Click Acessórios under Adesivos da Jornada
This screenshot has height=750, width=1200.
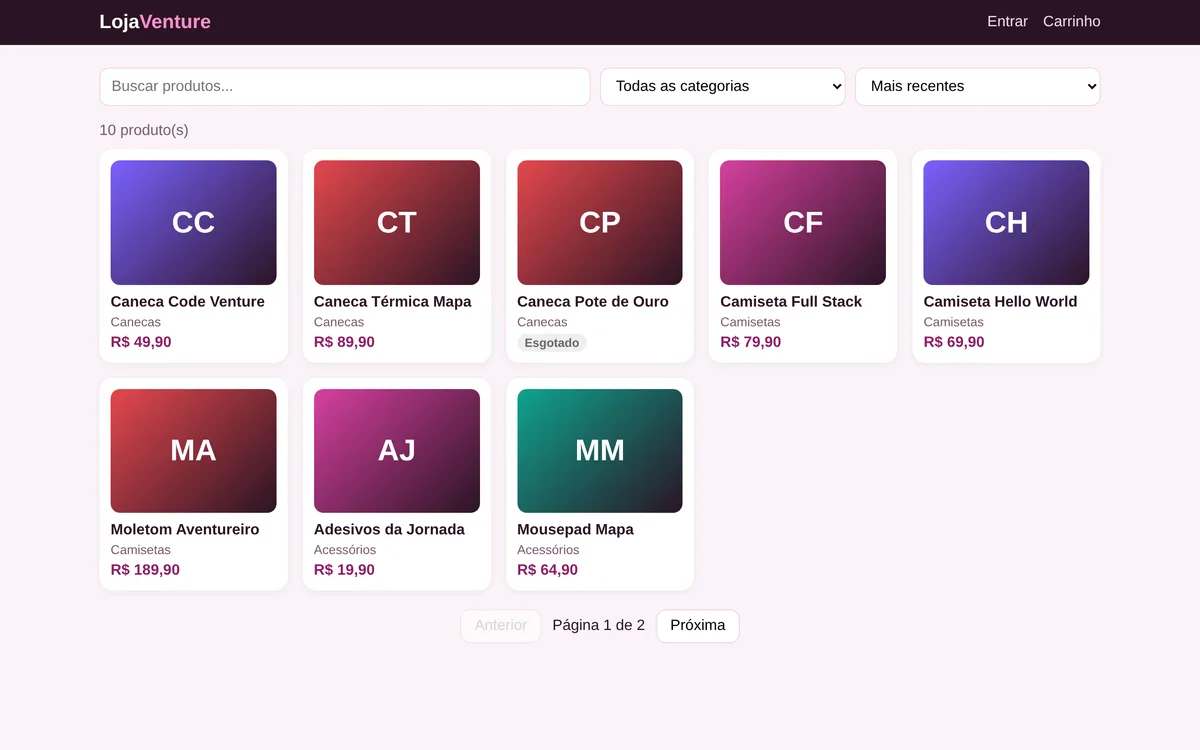click(345, 550)
